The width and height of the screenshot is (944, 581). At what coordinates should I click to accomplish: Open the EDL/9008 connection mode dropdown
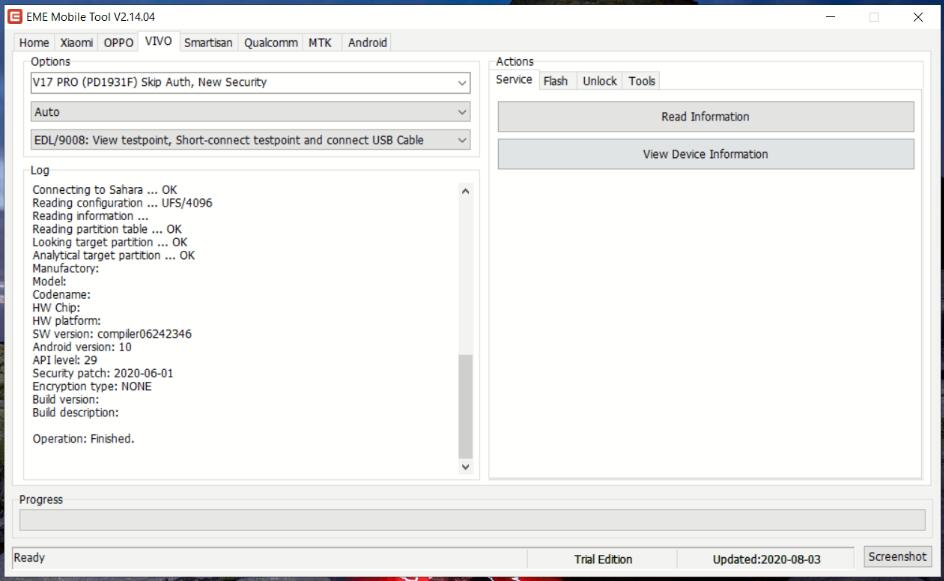250,140
